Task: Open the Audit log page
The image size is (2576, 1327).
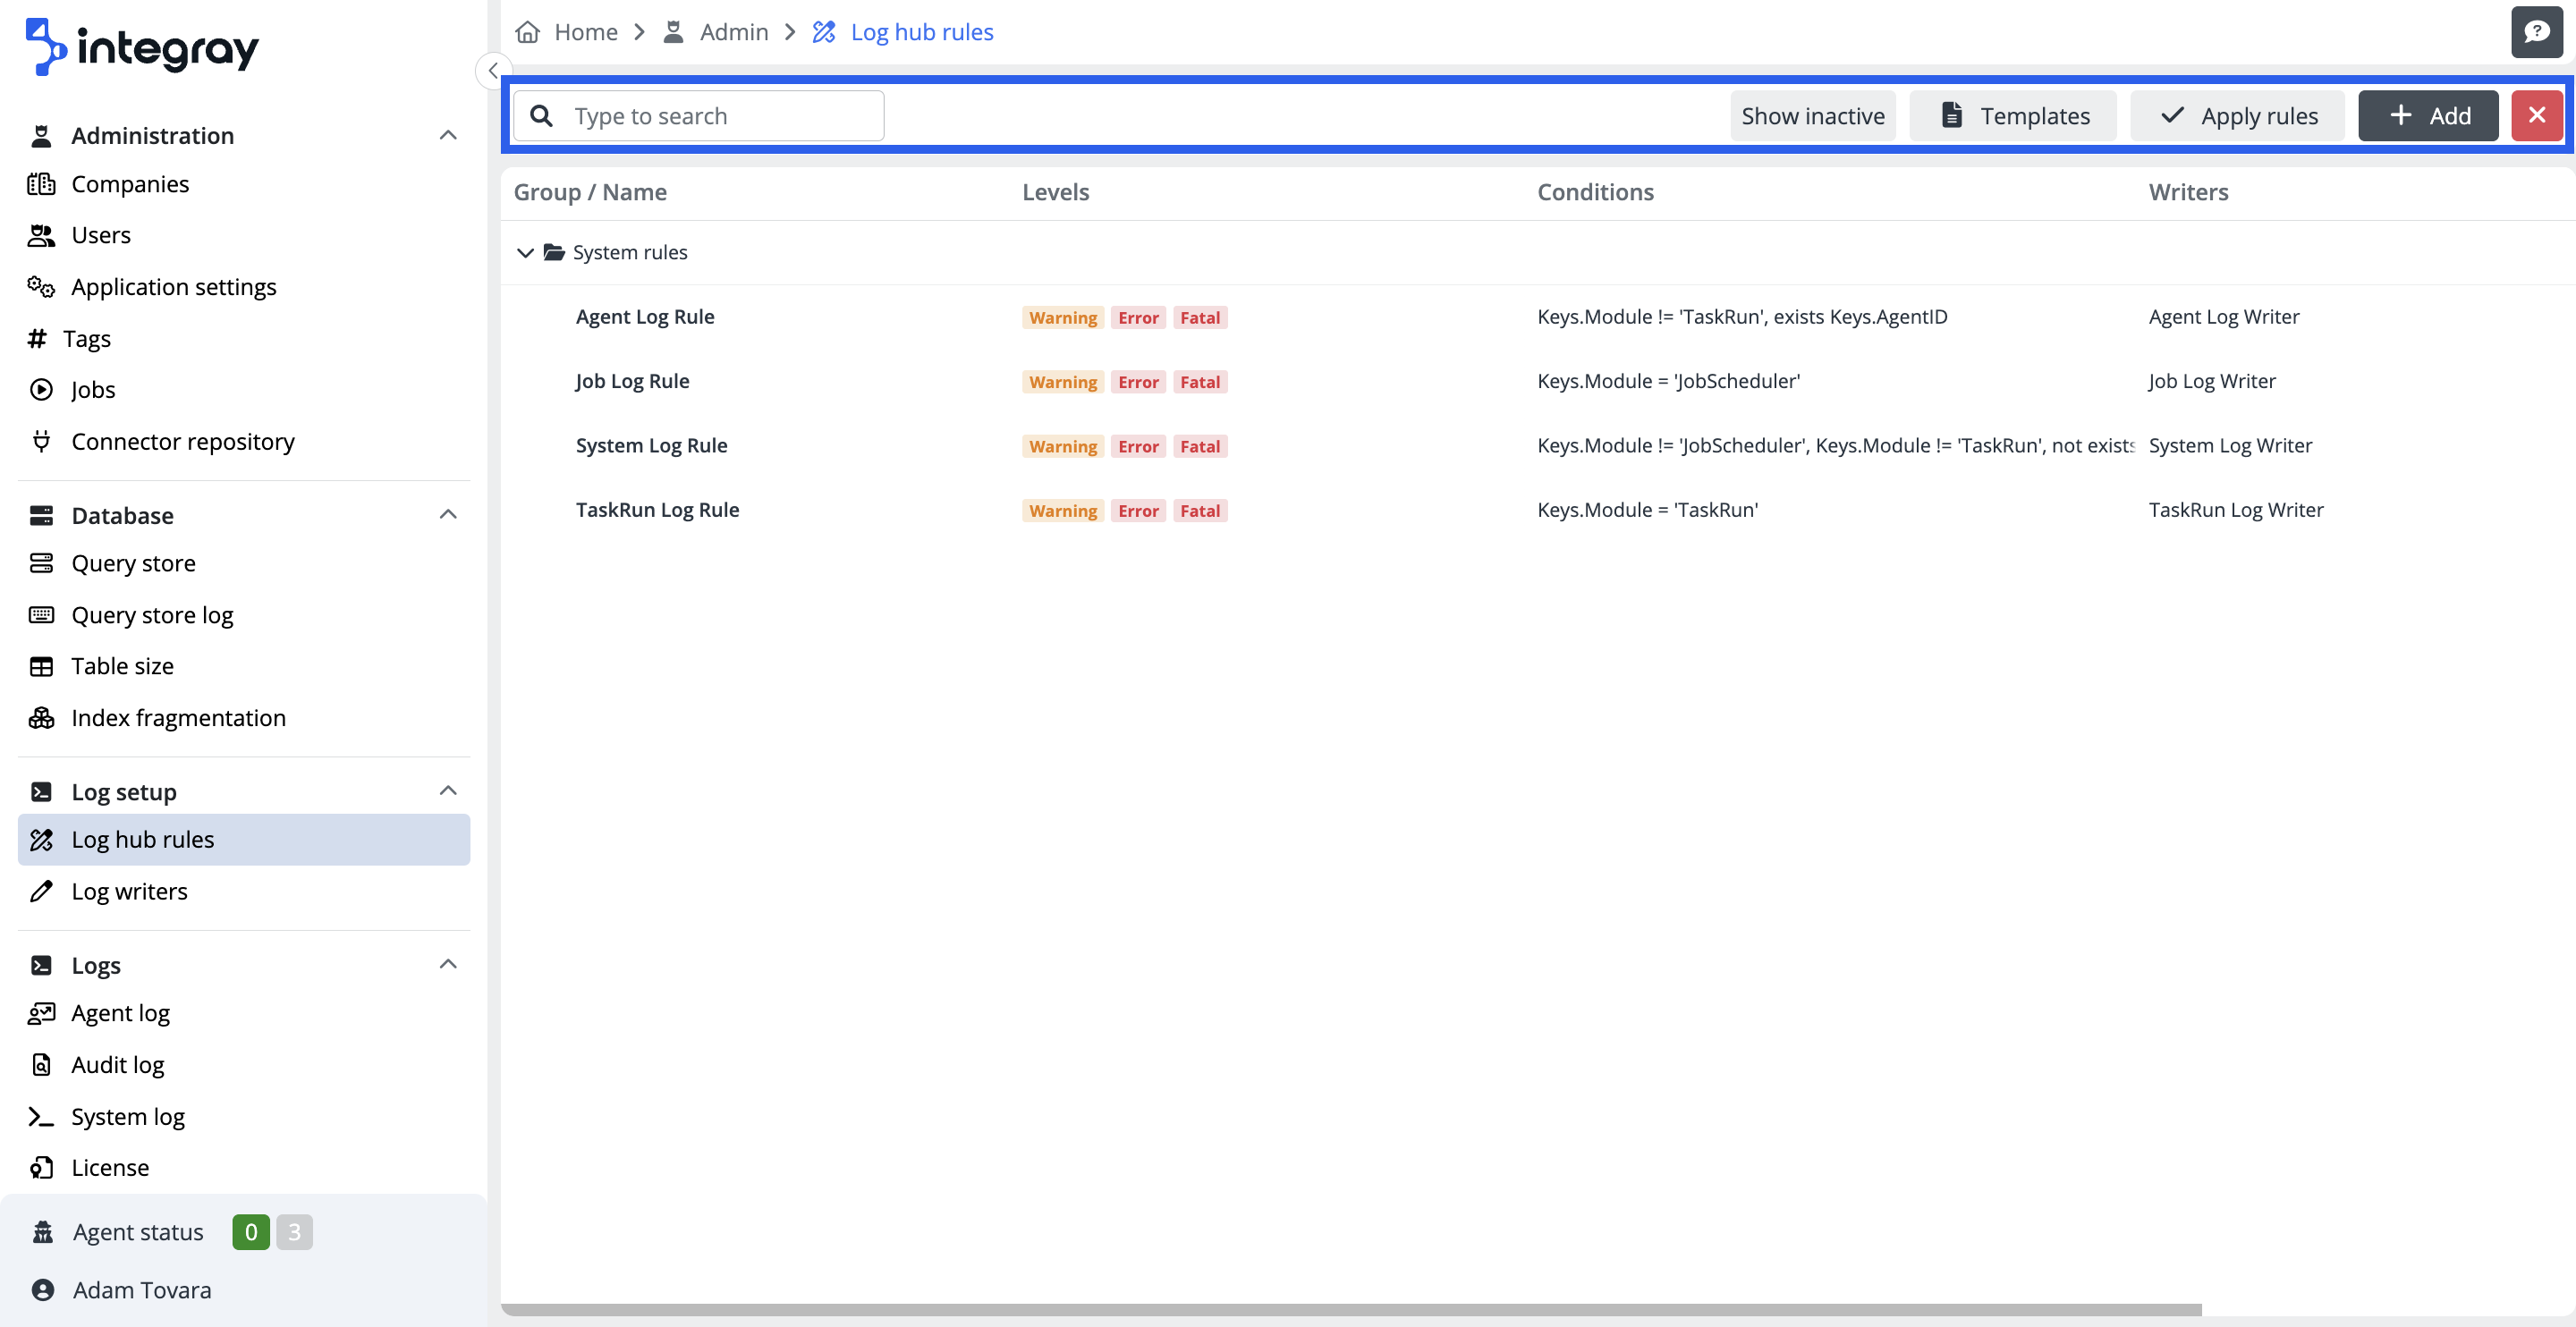Action: (117, 1065)
